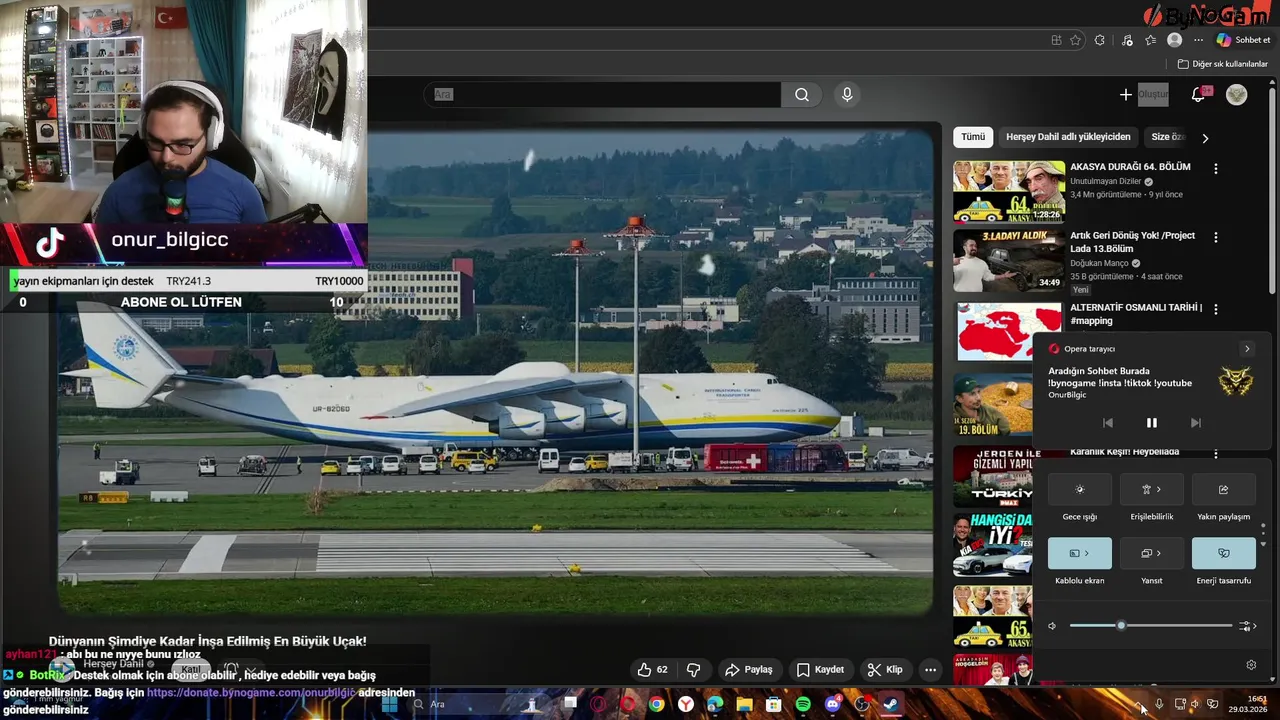Click the Sohbet et Copilot button
This screenshot has width=1280, height=720.
[x=1244, y=40]
